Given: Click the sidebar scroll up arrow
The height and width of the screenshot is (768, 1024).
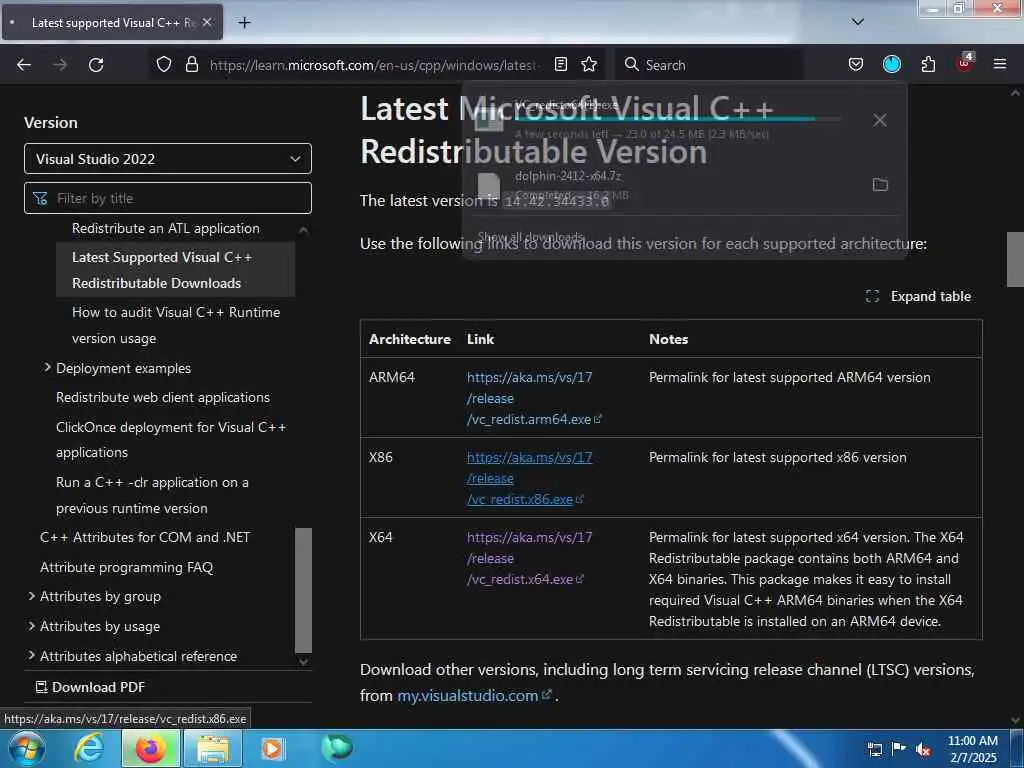Looking at the screenshot, I should tap(303, 230).
